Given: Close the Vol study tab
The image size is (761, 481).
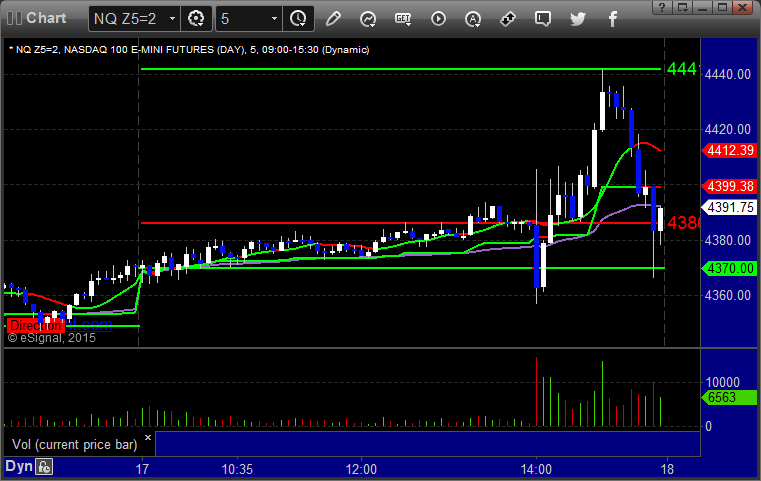Looking at the screenshot, I should 148,437.
